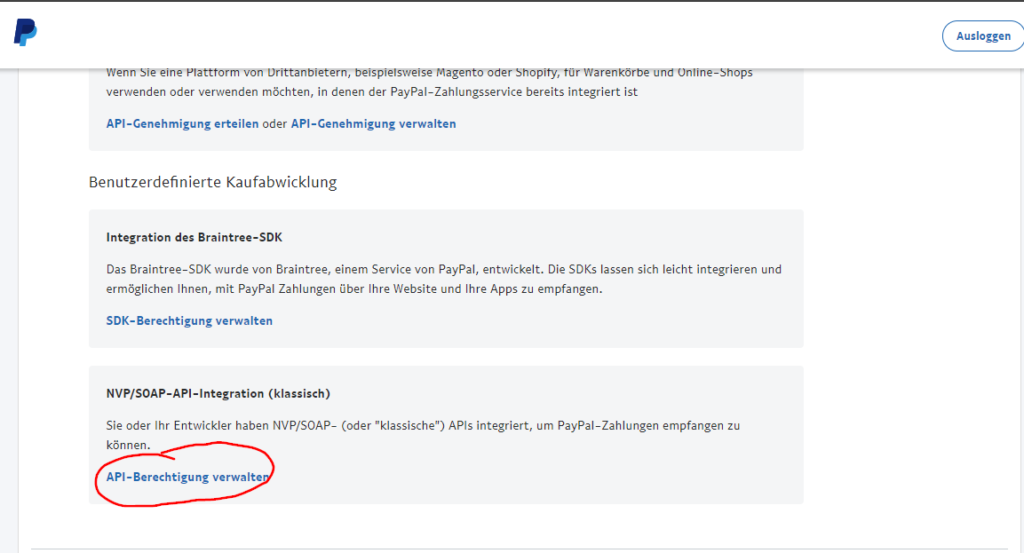Viewport: 1024px width, 553px height.
Task: Click the word "oder" between API-Genehmigung links
Action: (275, 123)
